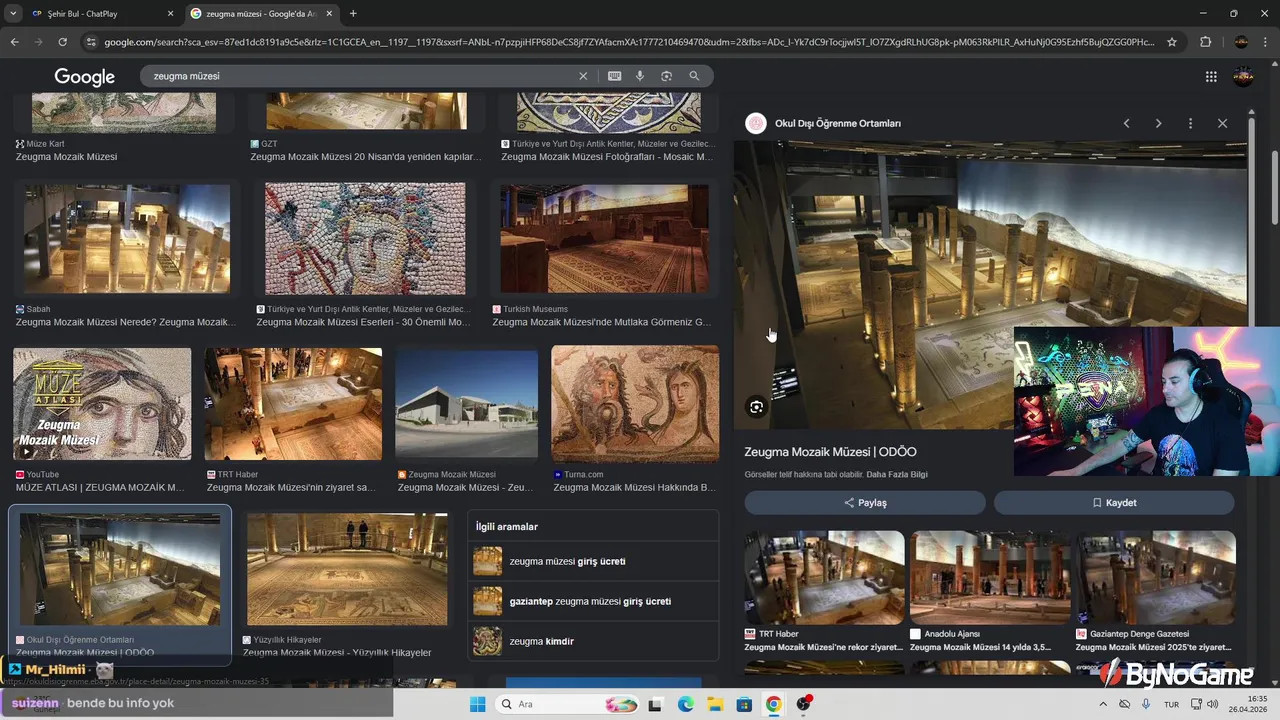The width and height of the screenshot is (1280, 720).
Task: Search zeugma kimdir suggestion
Action: coord(593,641)
